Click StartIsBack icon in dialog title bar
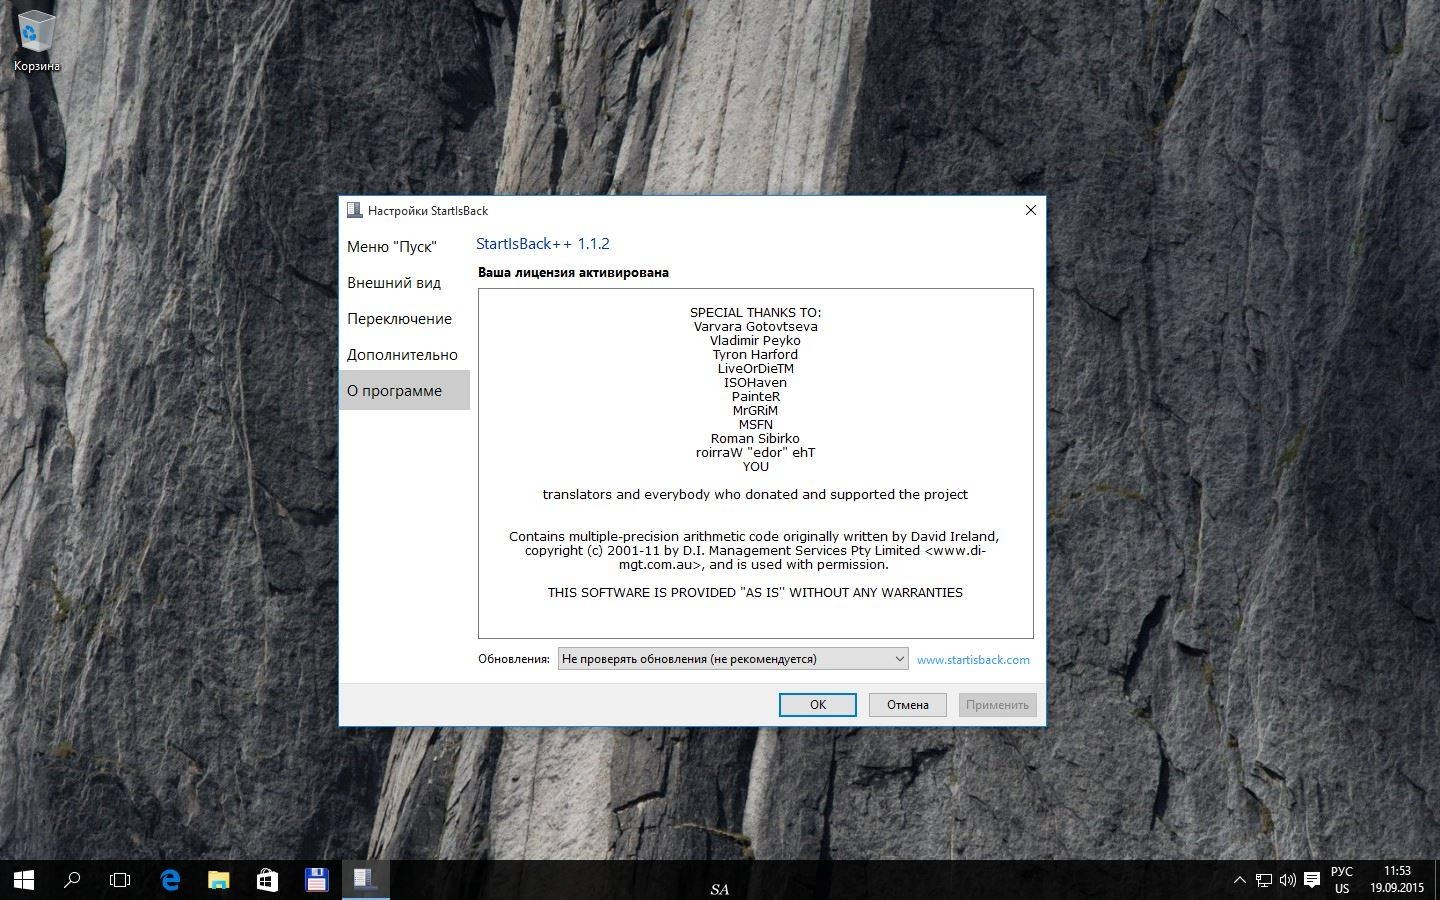The width and height of the screenshot is (1440, 900). point(354,210)
